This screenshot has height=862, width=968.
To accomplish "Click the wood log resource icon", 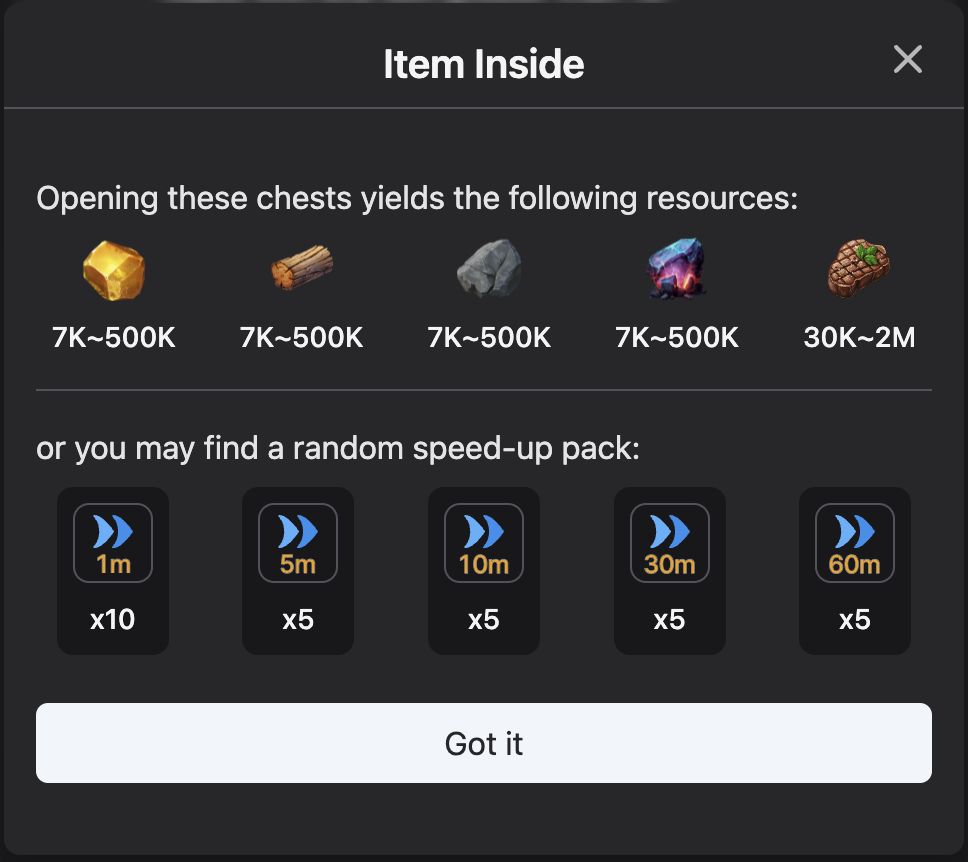I will pos(301,270).
